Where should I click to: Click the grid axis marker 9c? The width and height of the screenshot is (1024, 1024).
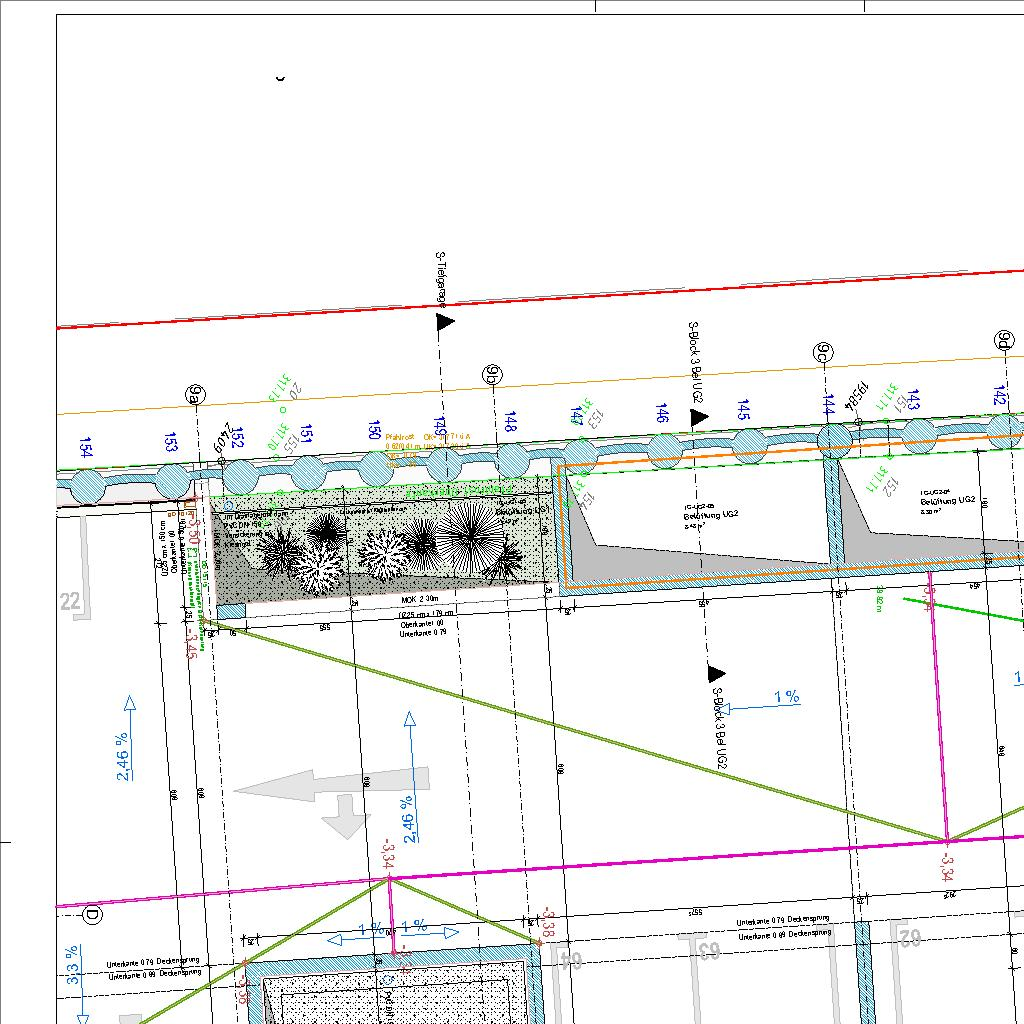822,352
